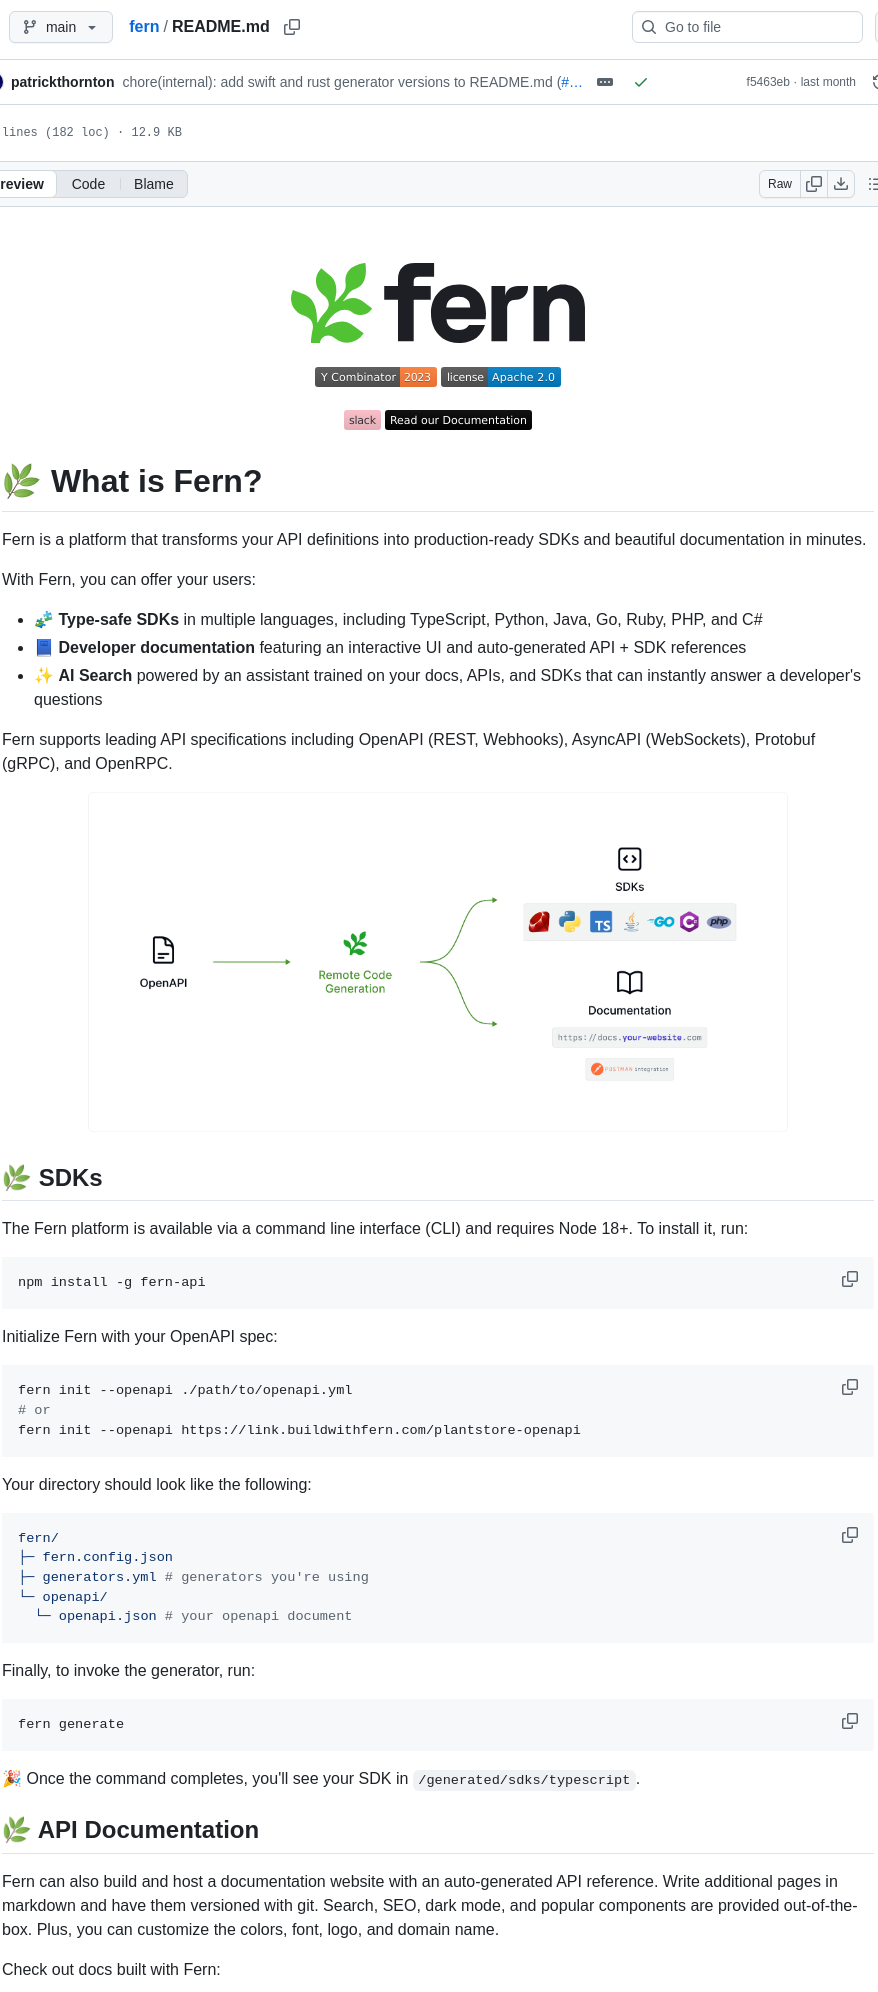Copy the directory structure code block

(849, 1535)
